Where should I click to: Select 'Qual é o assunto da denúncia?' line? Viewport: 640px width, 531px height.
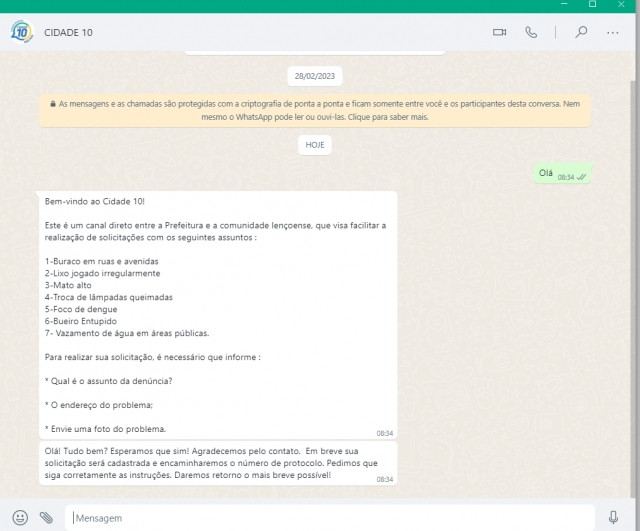pos(109,381)
